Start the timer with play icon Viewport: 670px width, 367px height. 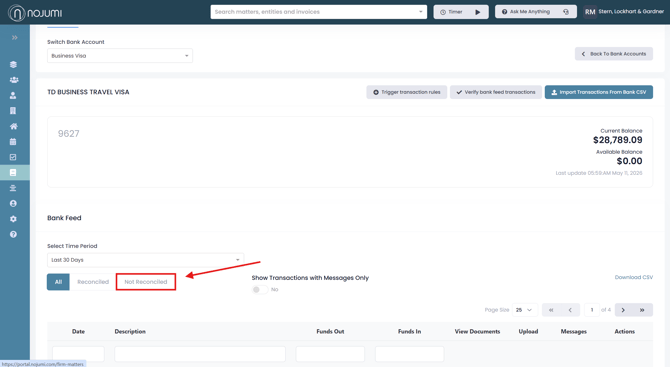478,12
